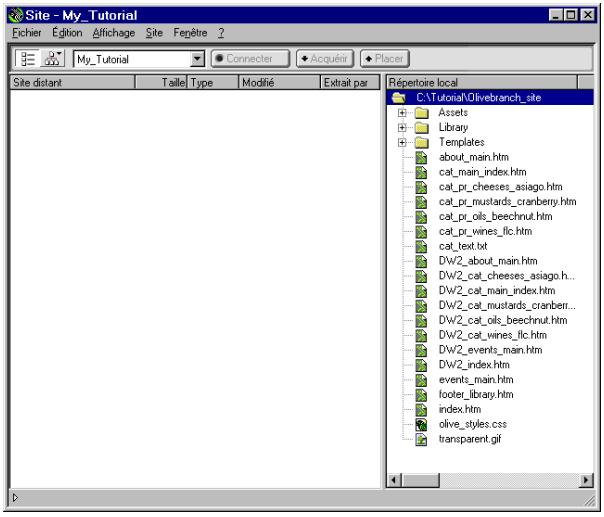Open the ? help menu
Viewport: 604px width, 517px height.
[x=221, y=33]
